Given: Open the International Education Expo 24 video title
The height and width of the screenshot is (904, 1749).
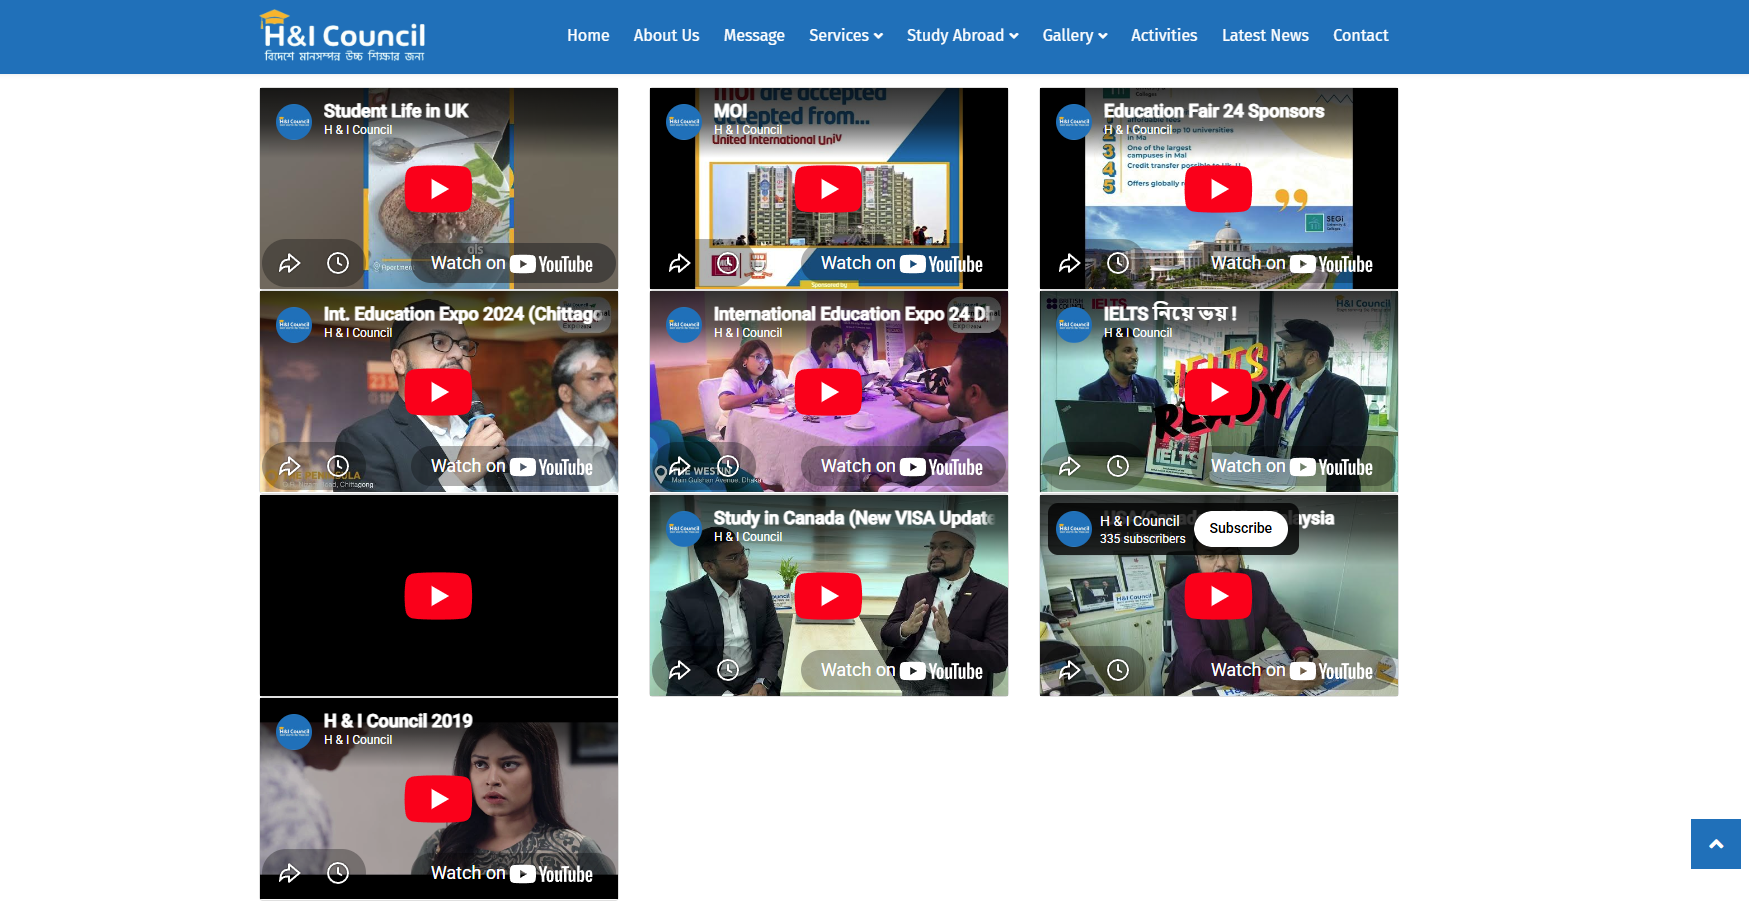Looking at the screenshot, I should pyautogui.click(x=850, y=314).
